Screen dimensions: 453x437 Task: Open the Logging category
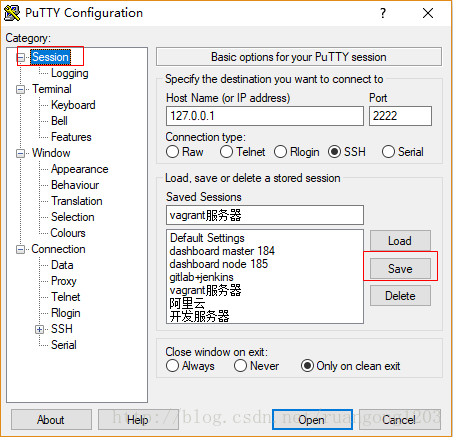(70, 73)
